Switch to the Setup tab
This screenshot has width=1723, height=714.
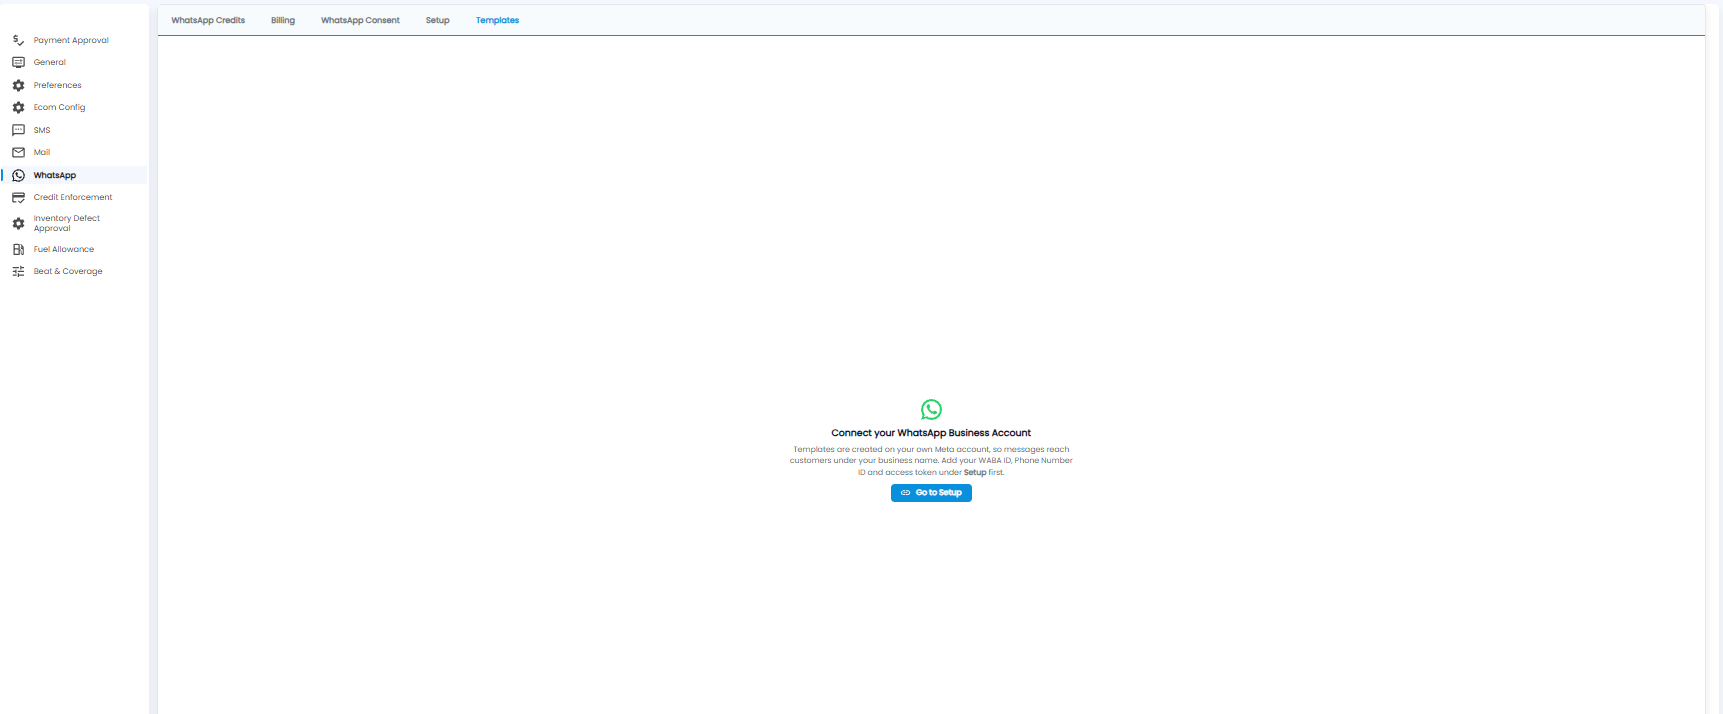(x=438, y=20)
